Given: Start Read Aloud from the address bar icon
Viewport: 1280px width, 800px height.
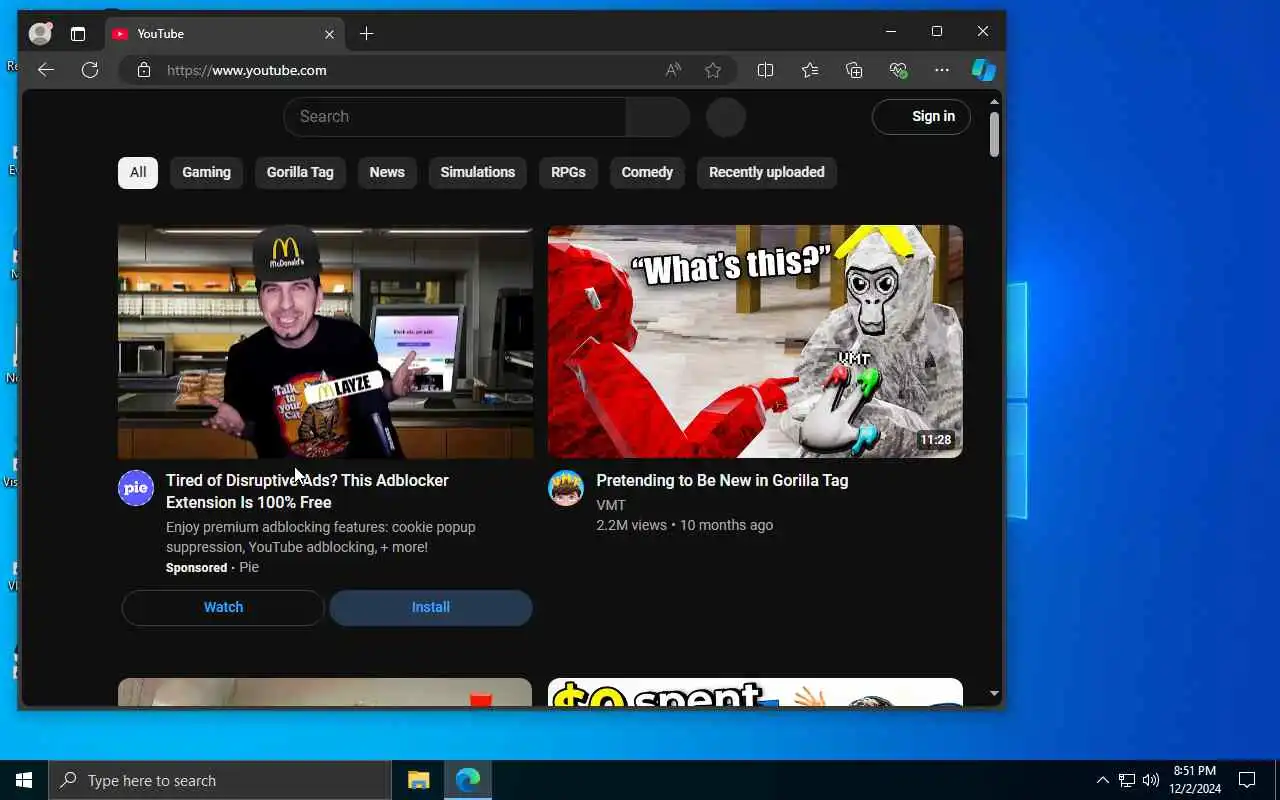Looking at the screenshot, I should tap(673, 70).
